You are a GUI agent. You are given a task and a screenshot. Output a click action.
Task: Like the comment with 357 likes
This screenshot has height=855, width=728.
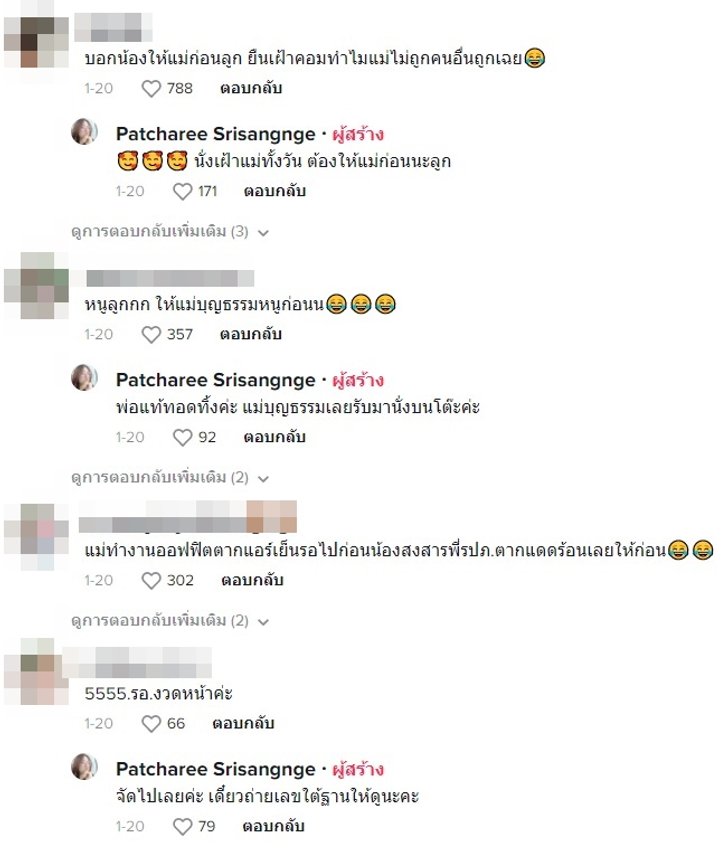tap(151, 334)
